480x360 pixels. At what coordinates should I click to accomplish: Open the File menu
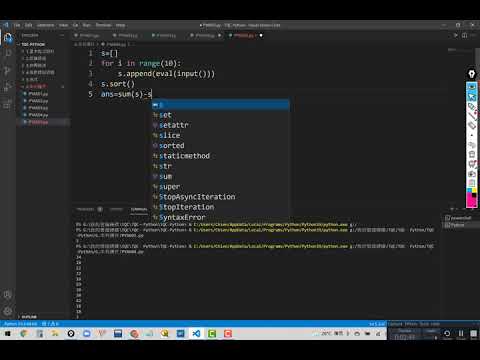coord(17,25)
